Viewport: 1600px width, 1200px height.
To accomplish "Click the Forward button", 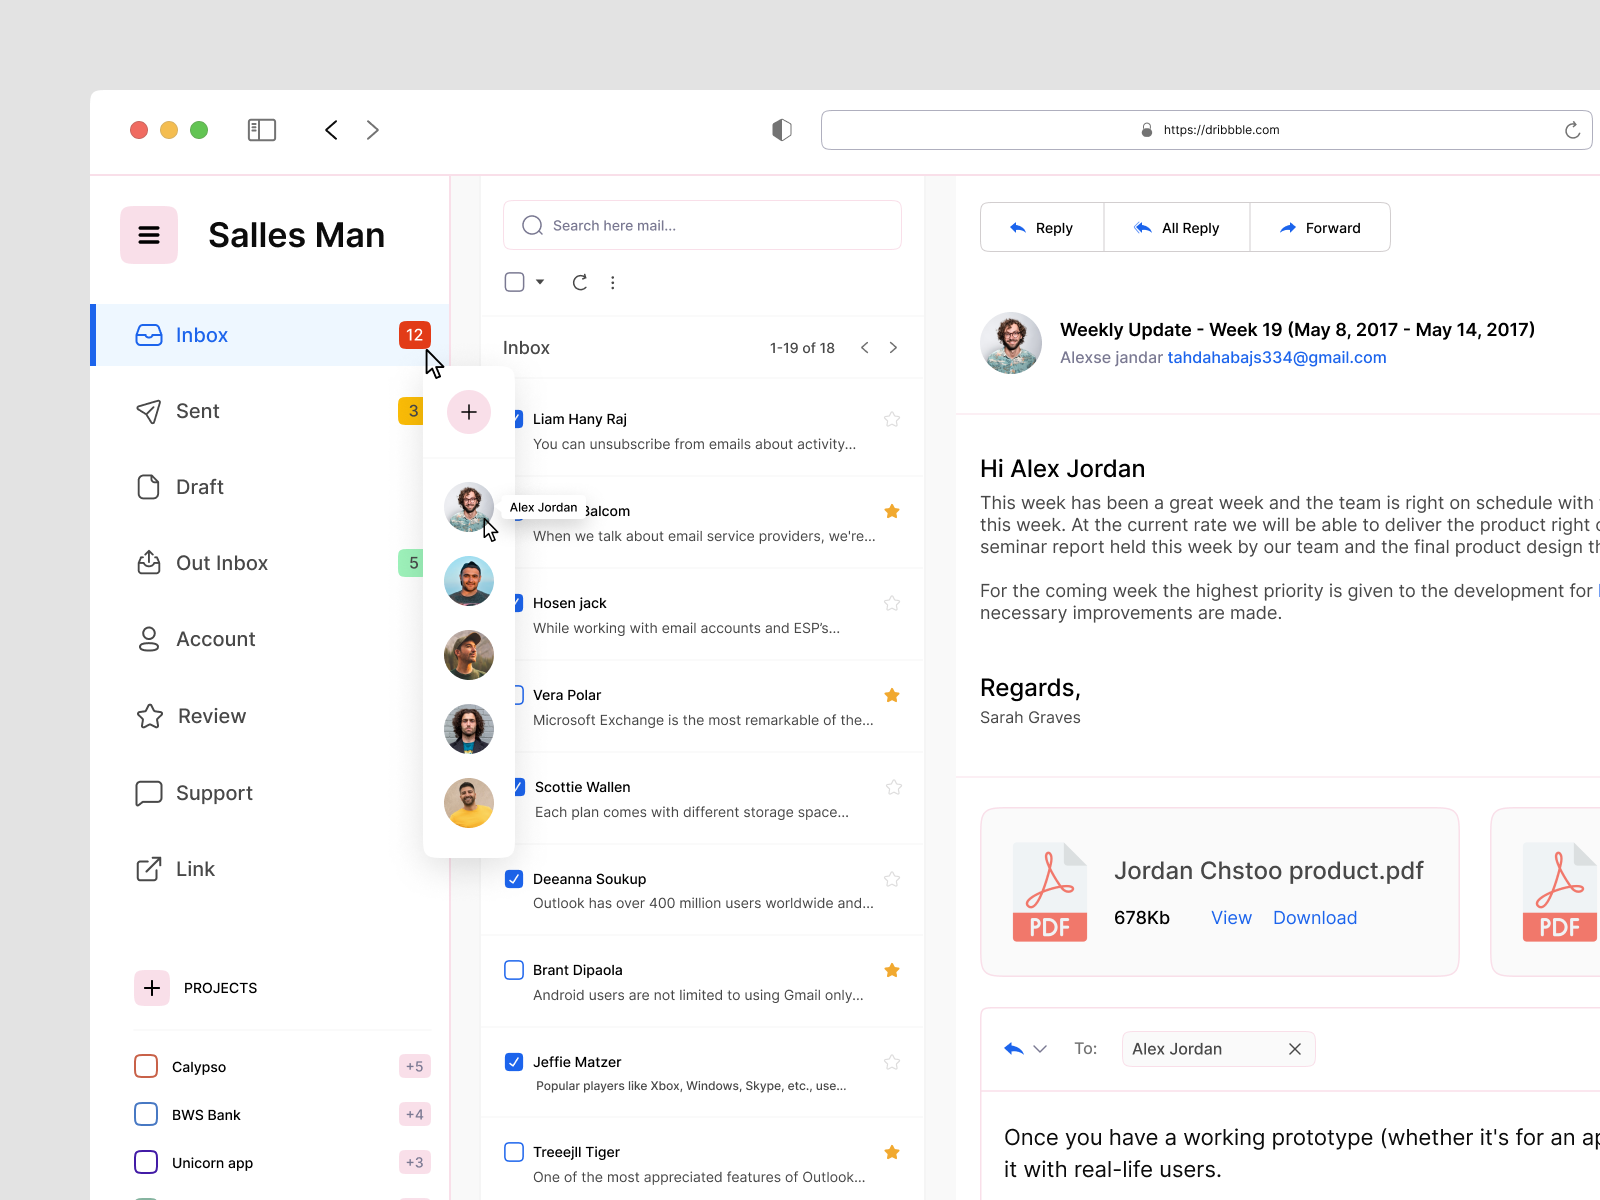I will pyautogui.click(x=1320, y=228).
